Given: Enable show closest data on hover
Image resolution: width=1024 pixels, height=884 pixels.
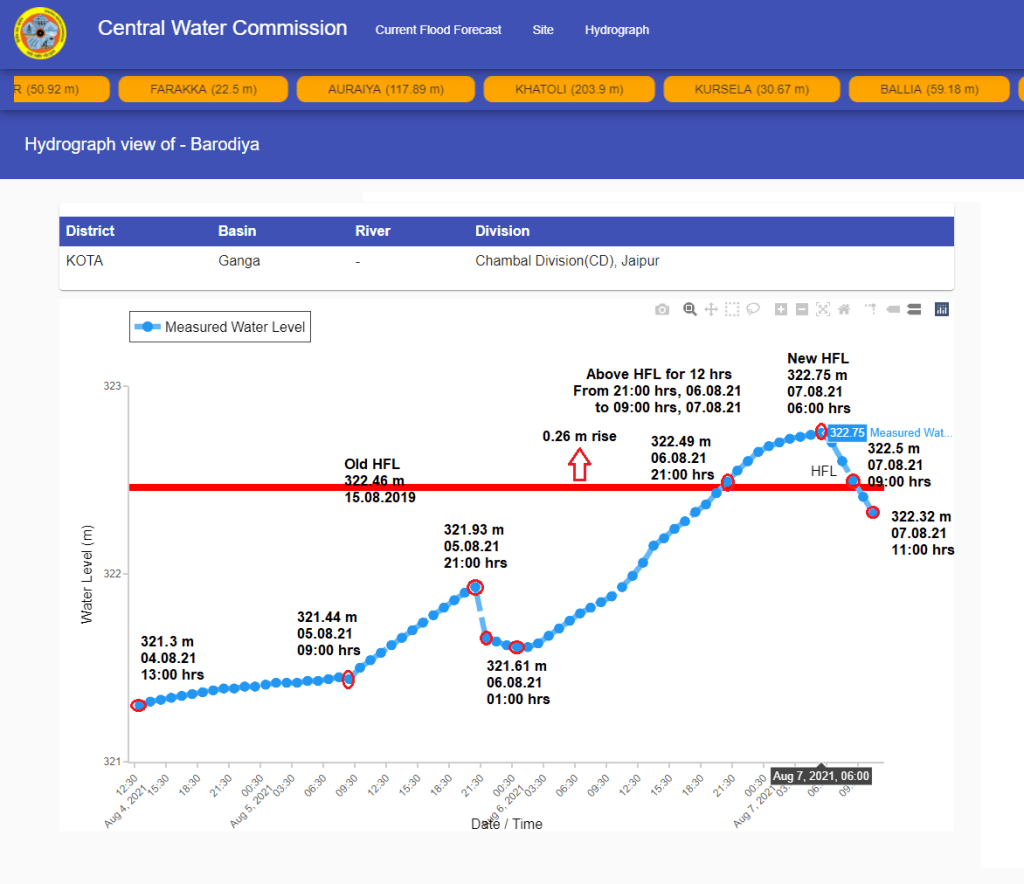Looking at the screenshot, I should 893,310.
